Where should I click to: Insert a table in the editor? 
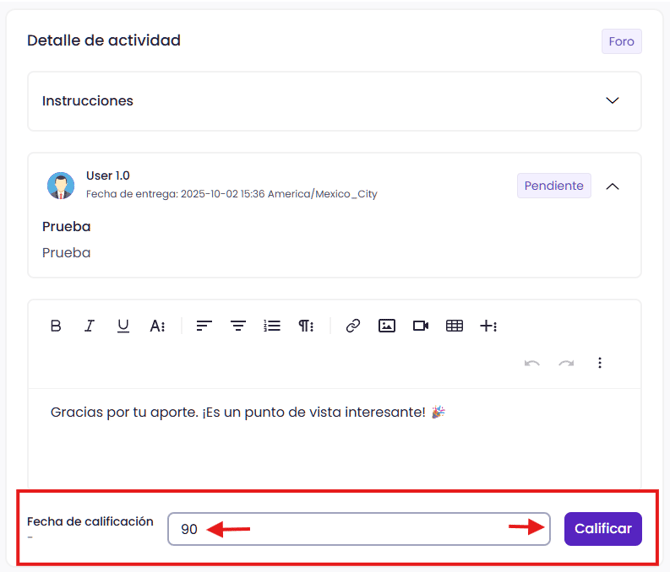(455, 326)
